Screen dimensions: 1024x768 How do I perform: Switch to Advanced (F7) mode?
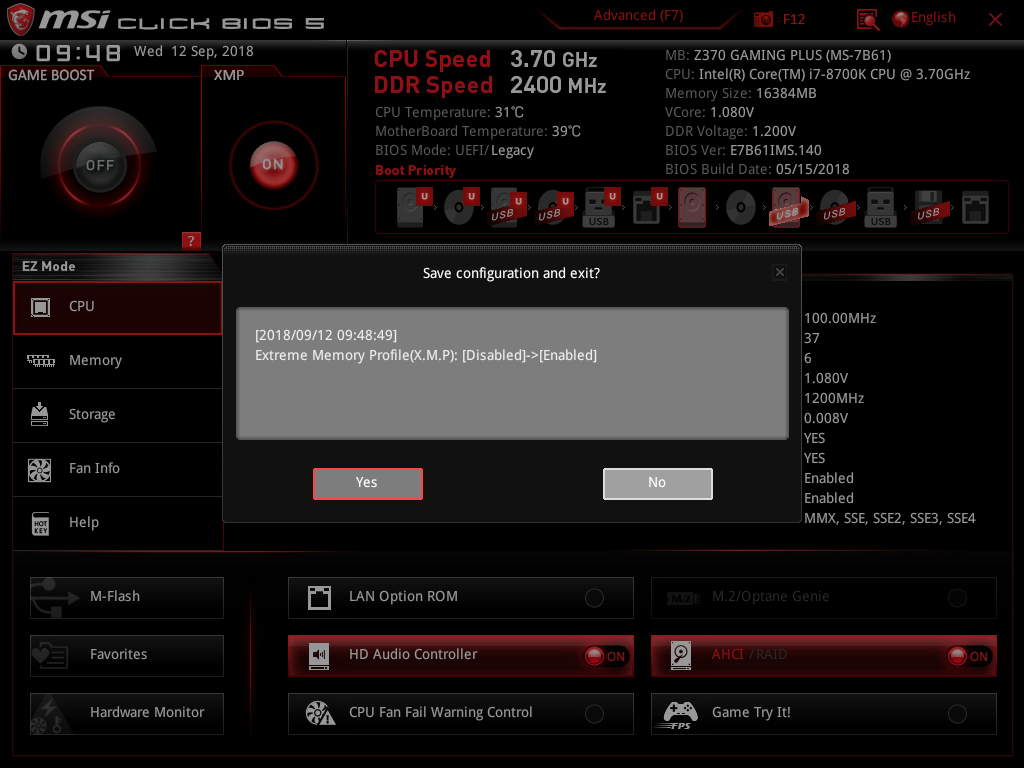click(637, 15)
